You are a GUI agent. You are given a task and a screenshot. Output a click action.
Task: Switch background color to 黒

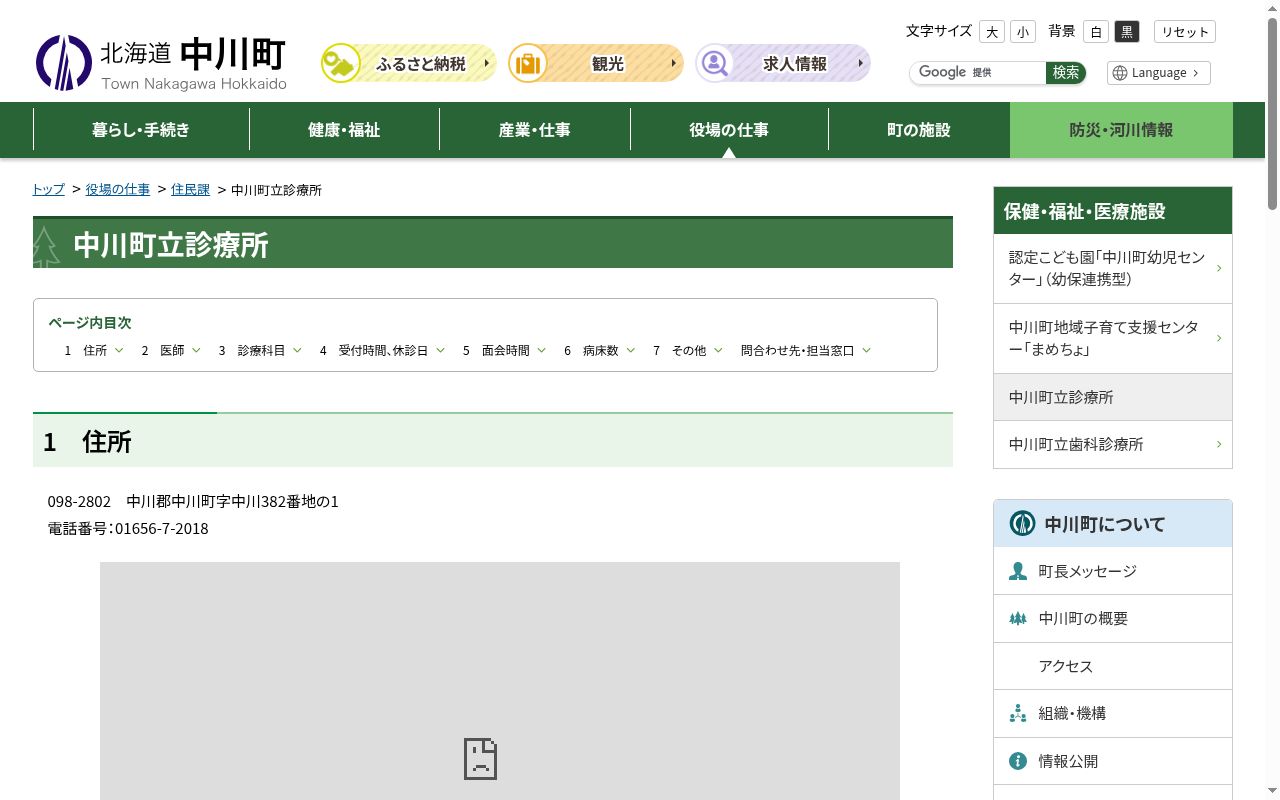point(1127,32)
